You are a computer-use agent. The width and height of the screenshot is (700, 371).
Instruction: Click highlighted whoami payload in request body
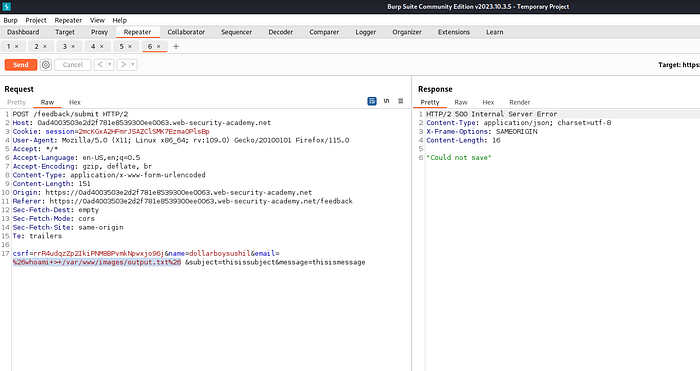tap(97, 262)
